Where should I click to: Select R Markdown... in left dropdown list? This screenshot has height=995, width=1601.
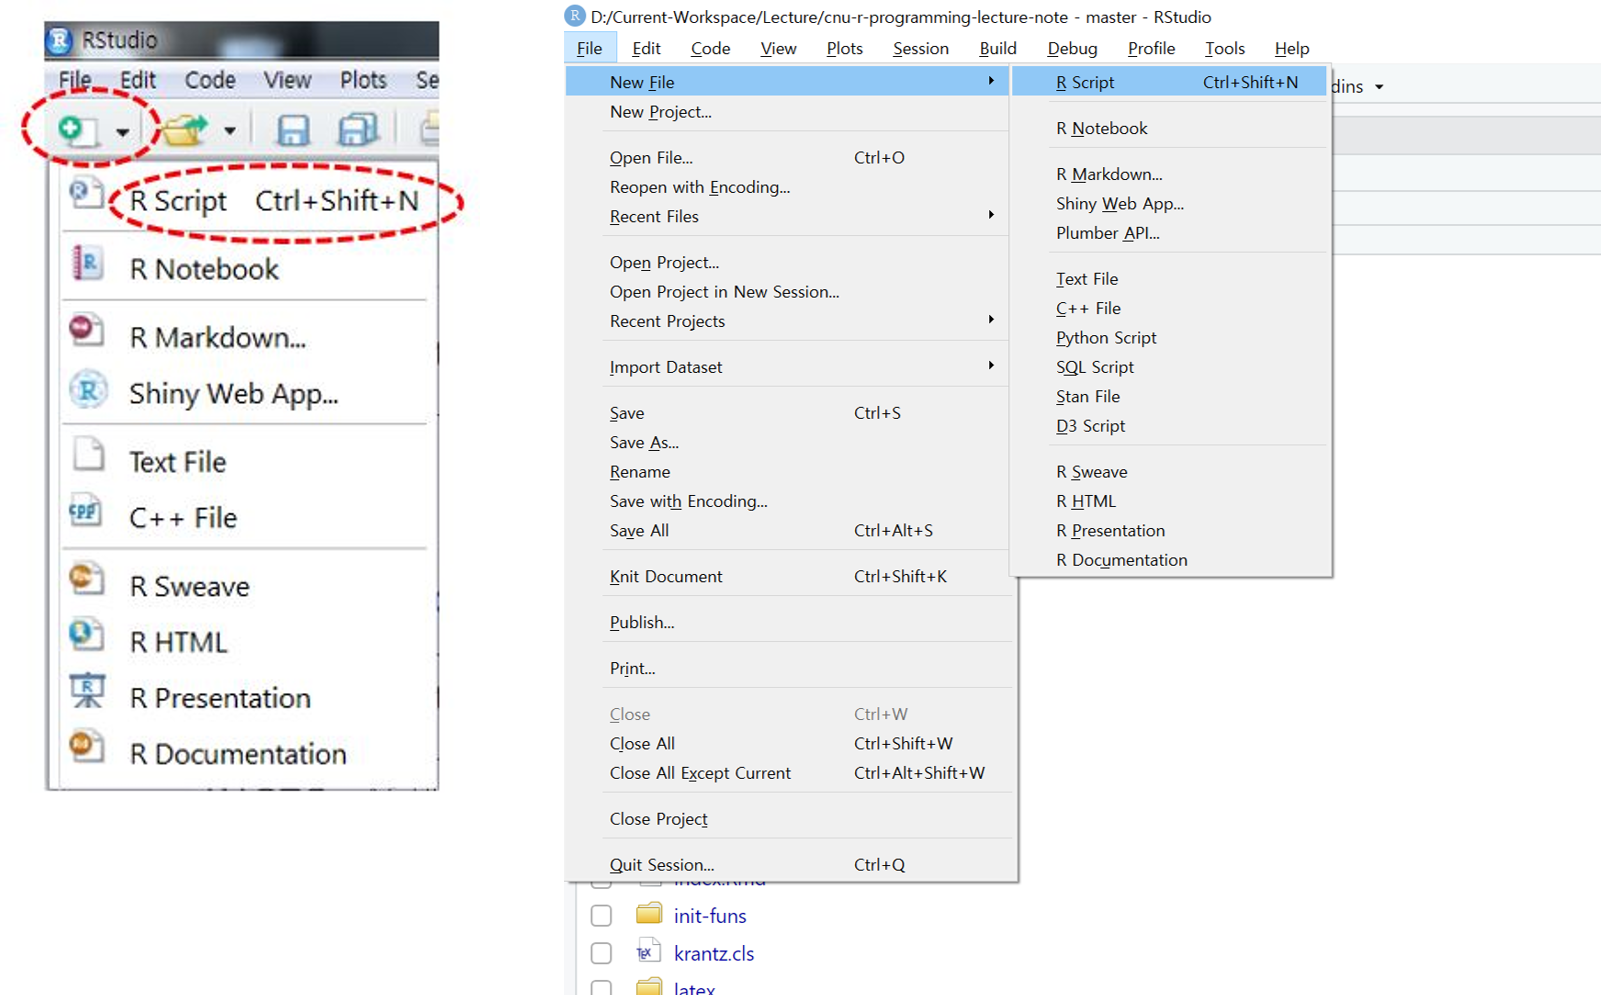[218, 337]
